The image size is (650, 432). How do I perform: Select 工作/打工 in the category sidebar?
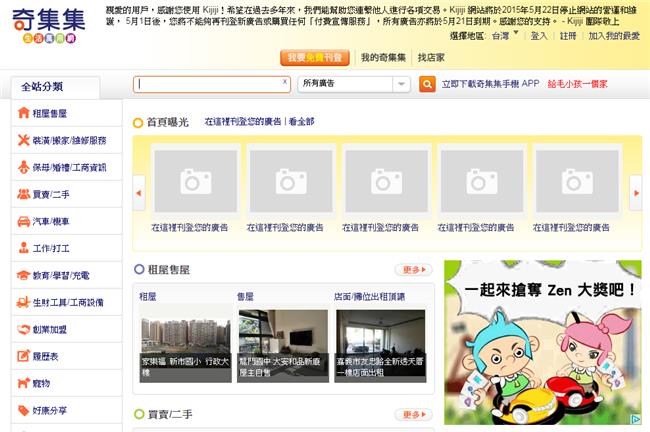tap(67, 248)
